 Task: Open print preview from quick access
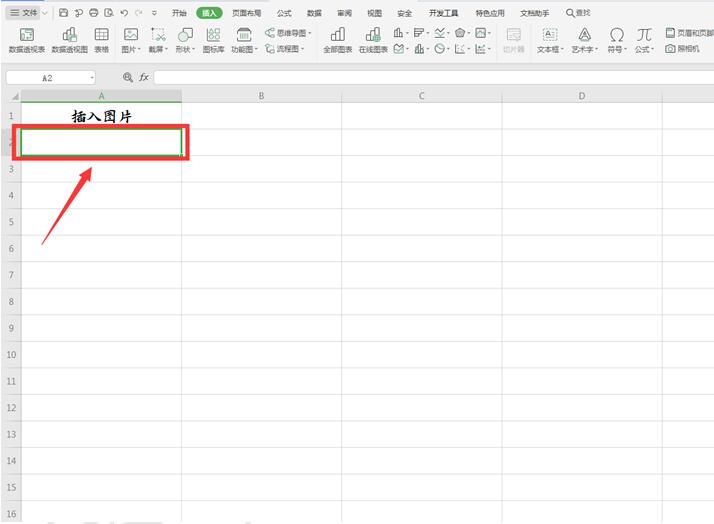(109, 13)
